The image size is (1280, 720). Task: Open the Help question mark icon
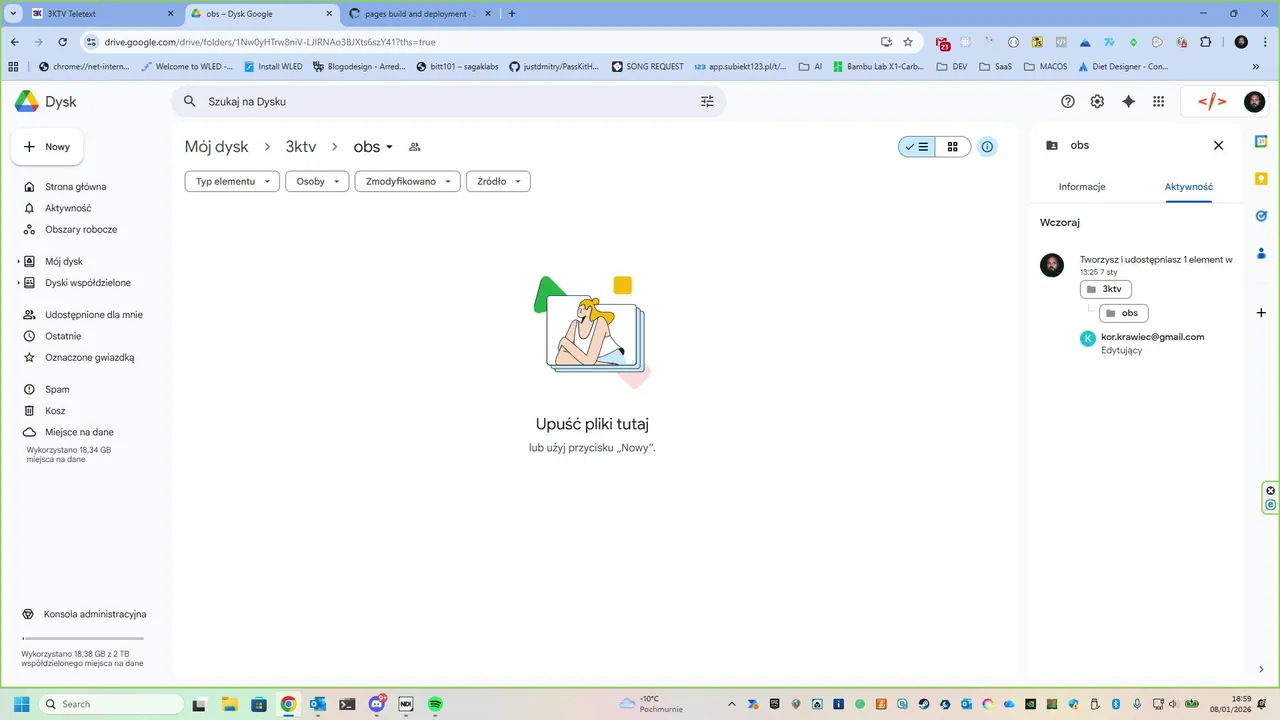(x=1068, y=101)
